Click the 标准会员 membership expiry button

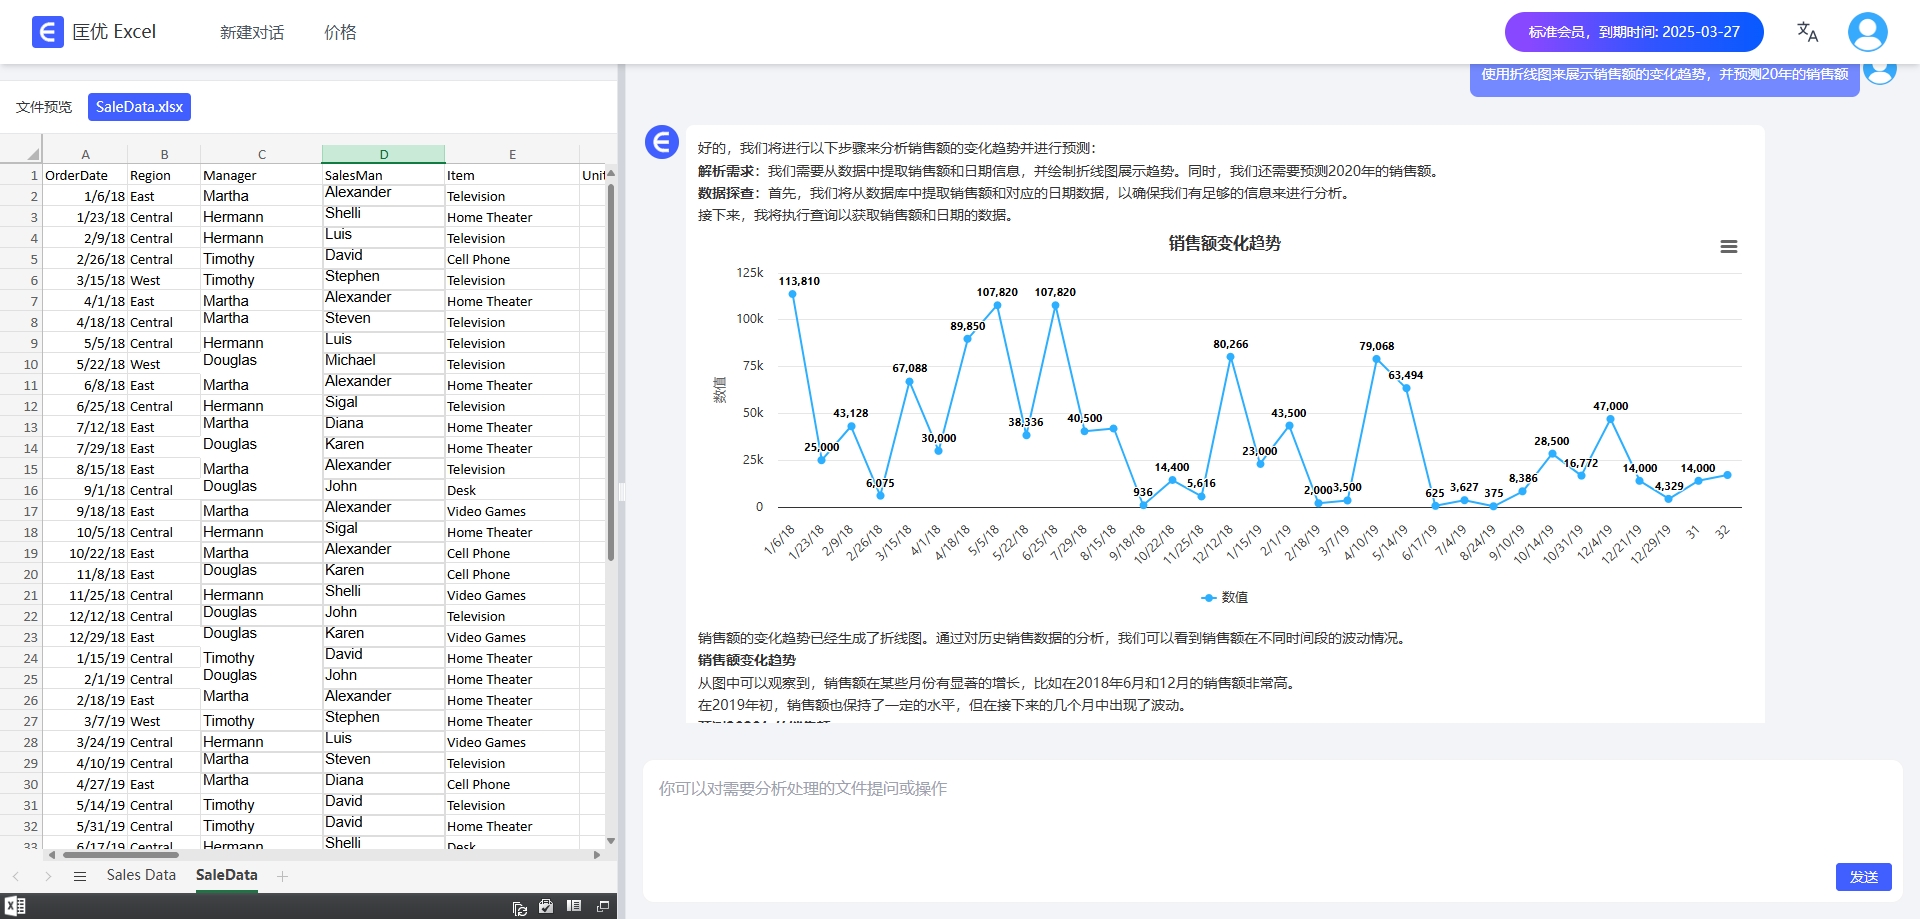pyautogui.click(x=1634, y=32)
